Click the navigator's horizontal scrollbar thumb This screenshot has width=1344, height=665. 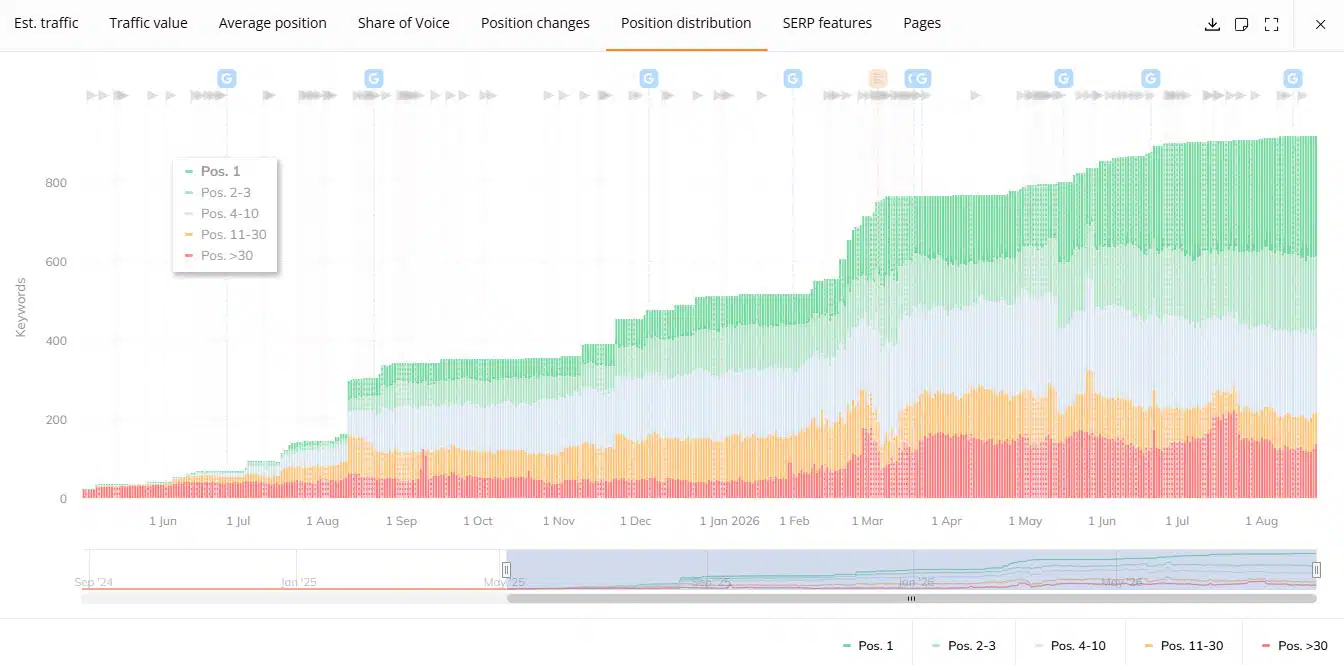pyautogui.click(x=911, y=598)
